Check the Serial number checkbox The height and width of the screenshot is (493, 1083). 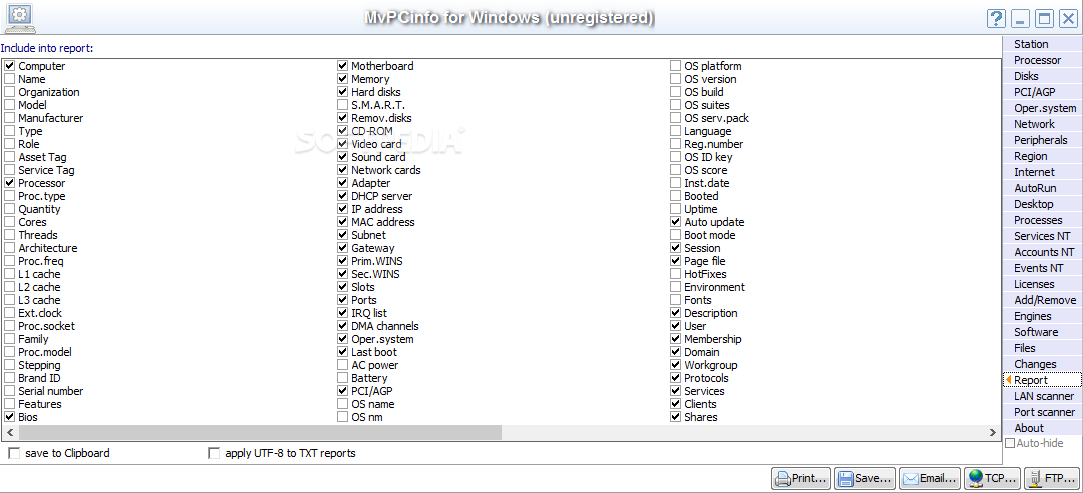coord(10,392)
